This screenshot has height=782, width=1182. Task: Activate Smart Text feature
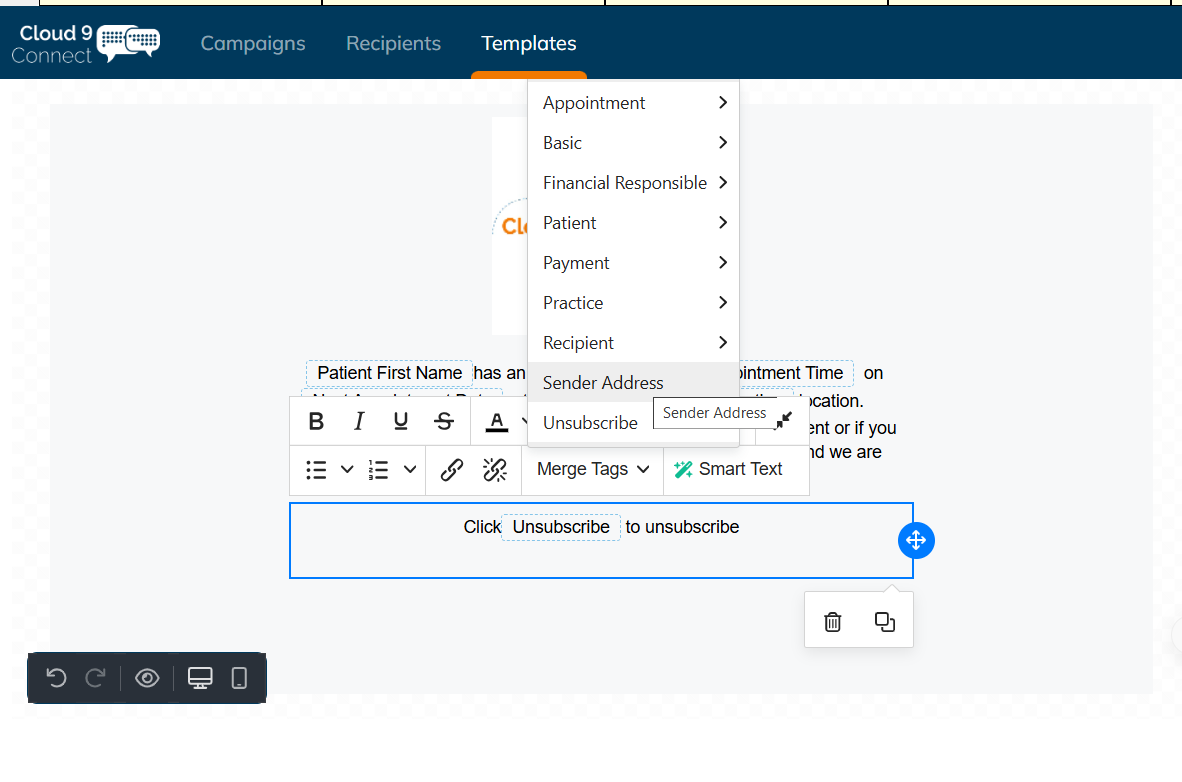[736, 469]
